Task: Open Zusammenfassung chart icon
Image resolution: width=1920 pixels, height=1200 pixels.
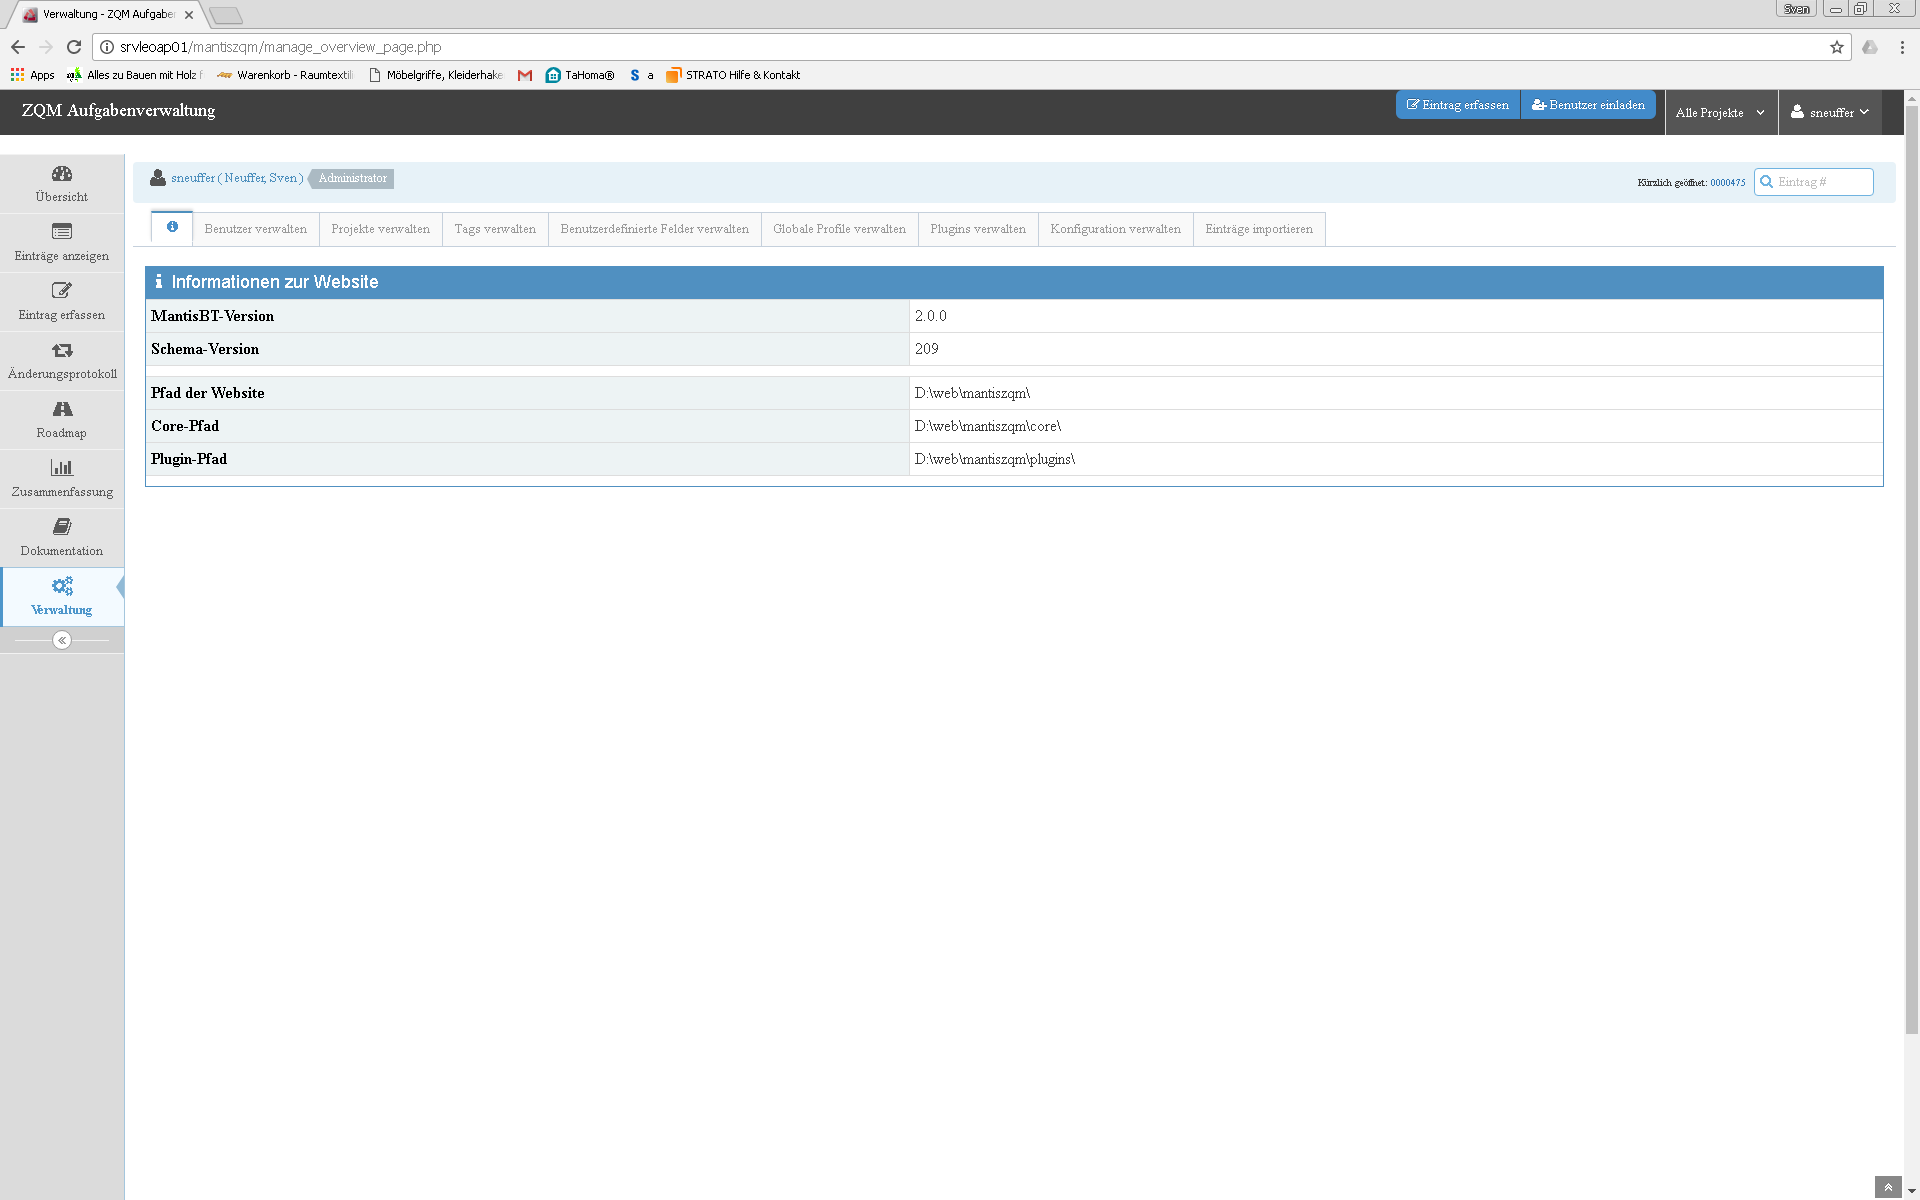Action: click(x=62, y=468)
